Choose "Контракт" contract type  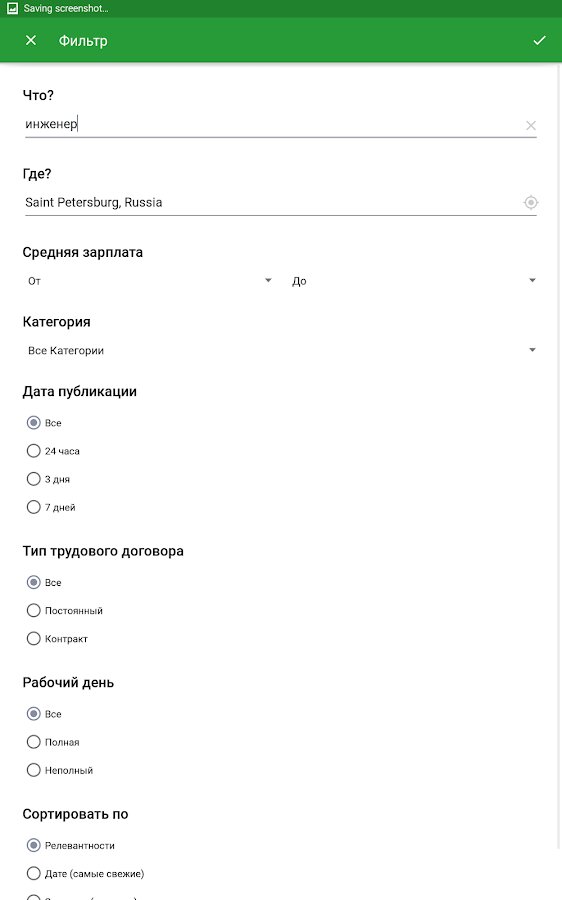pyautogui.click(x=57, y=639)
